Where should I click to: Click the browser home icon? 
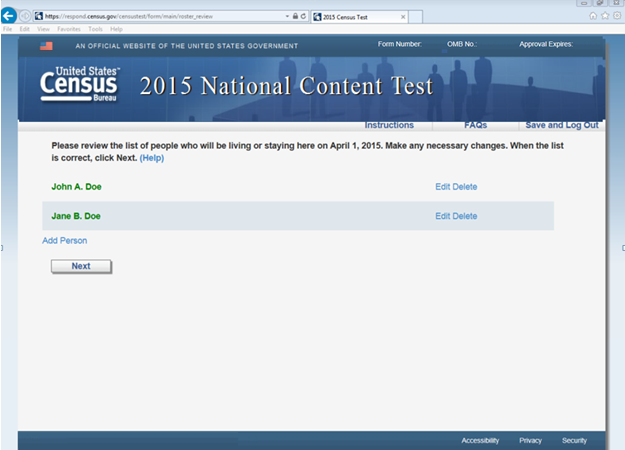(593, 16)
